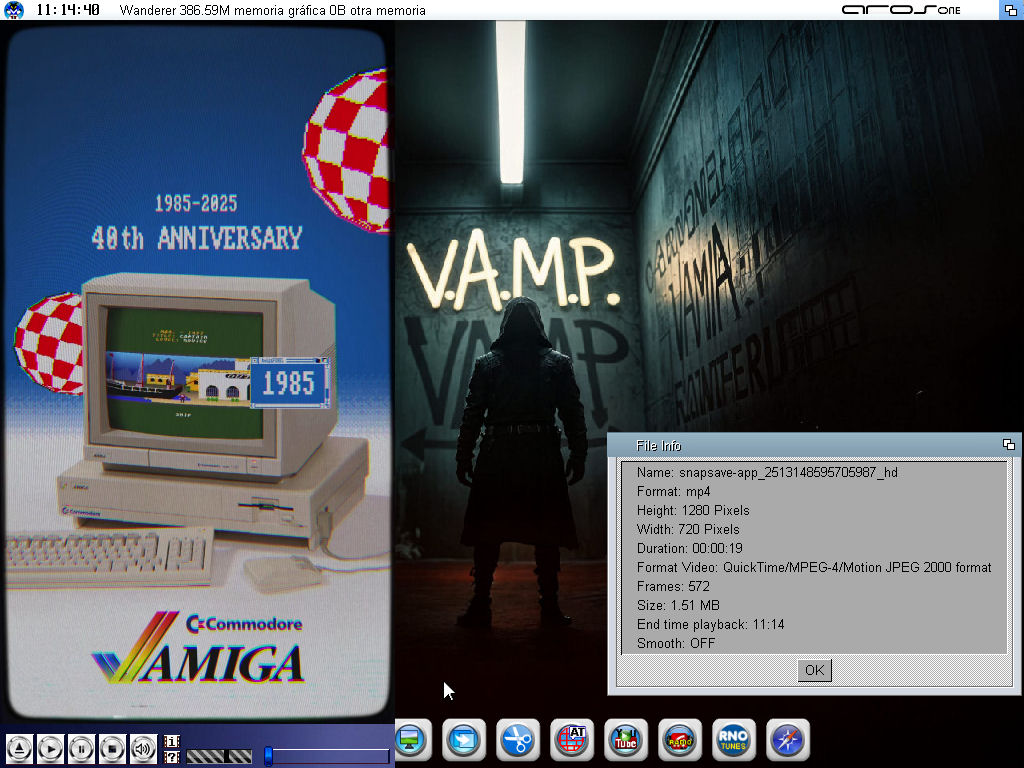
Task: Click the Amiga anniversary video frame
Action: pos(197,372)
